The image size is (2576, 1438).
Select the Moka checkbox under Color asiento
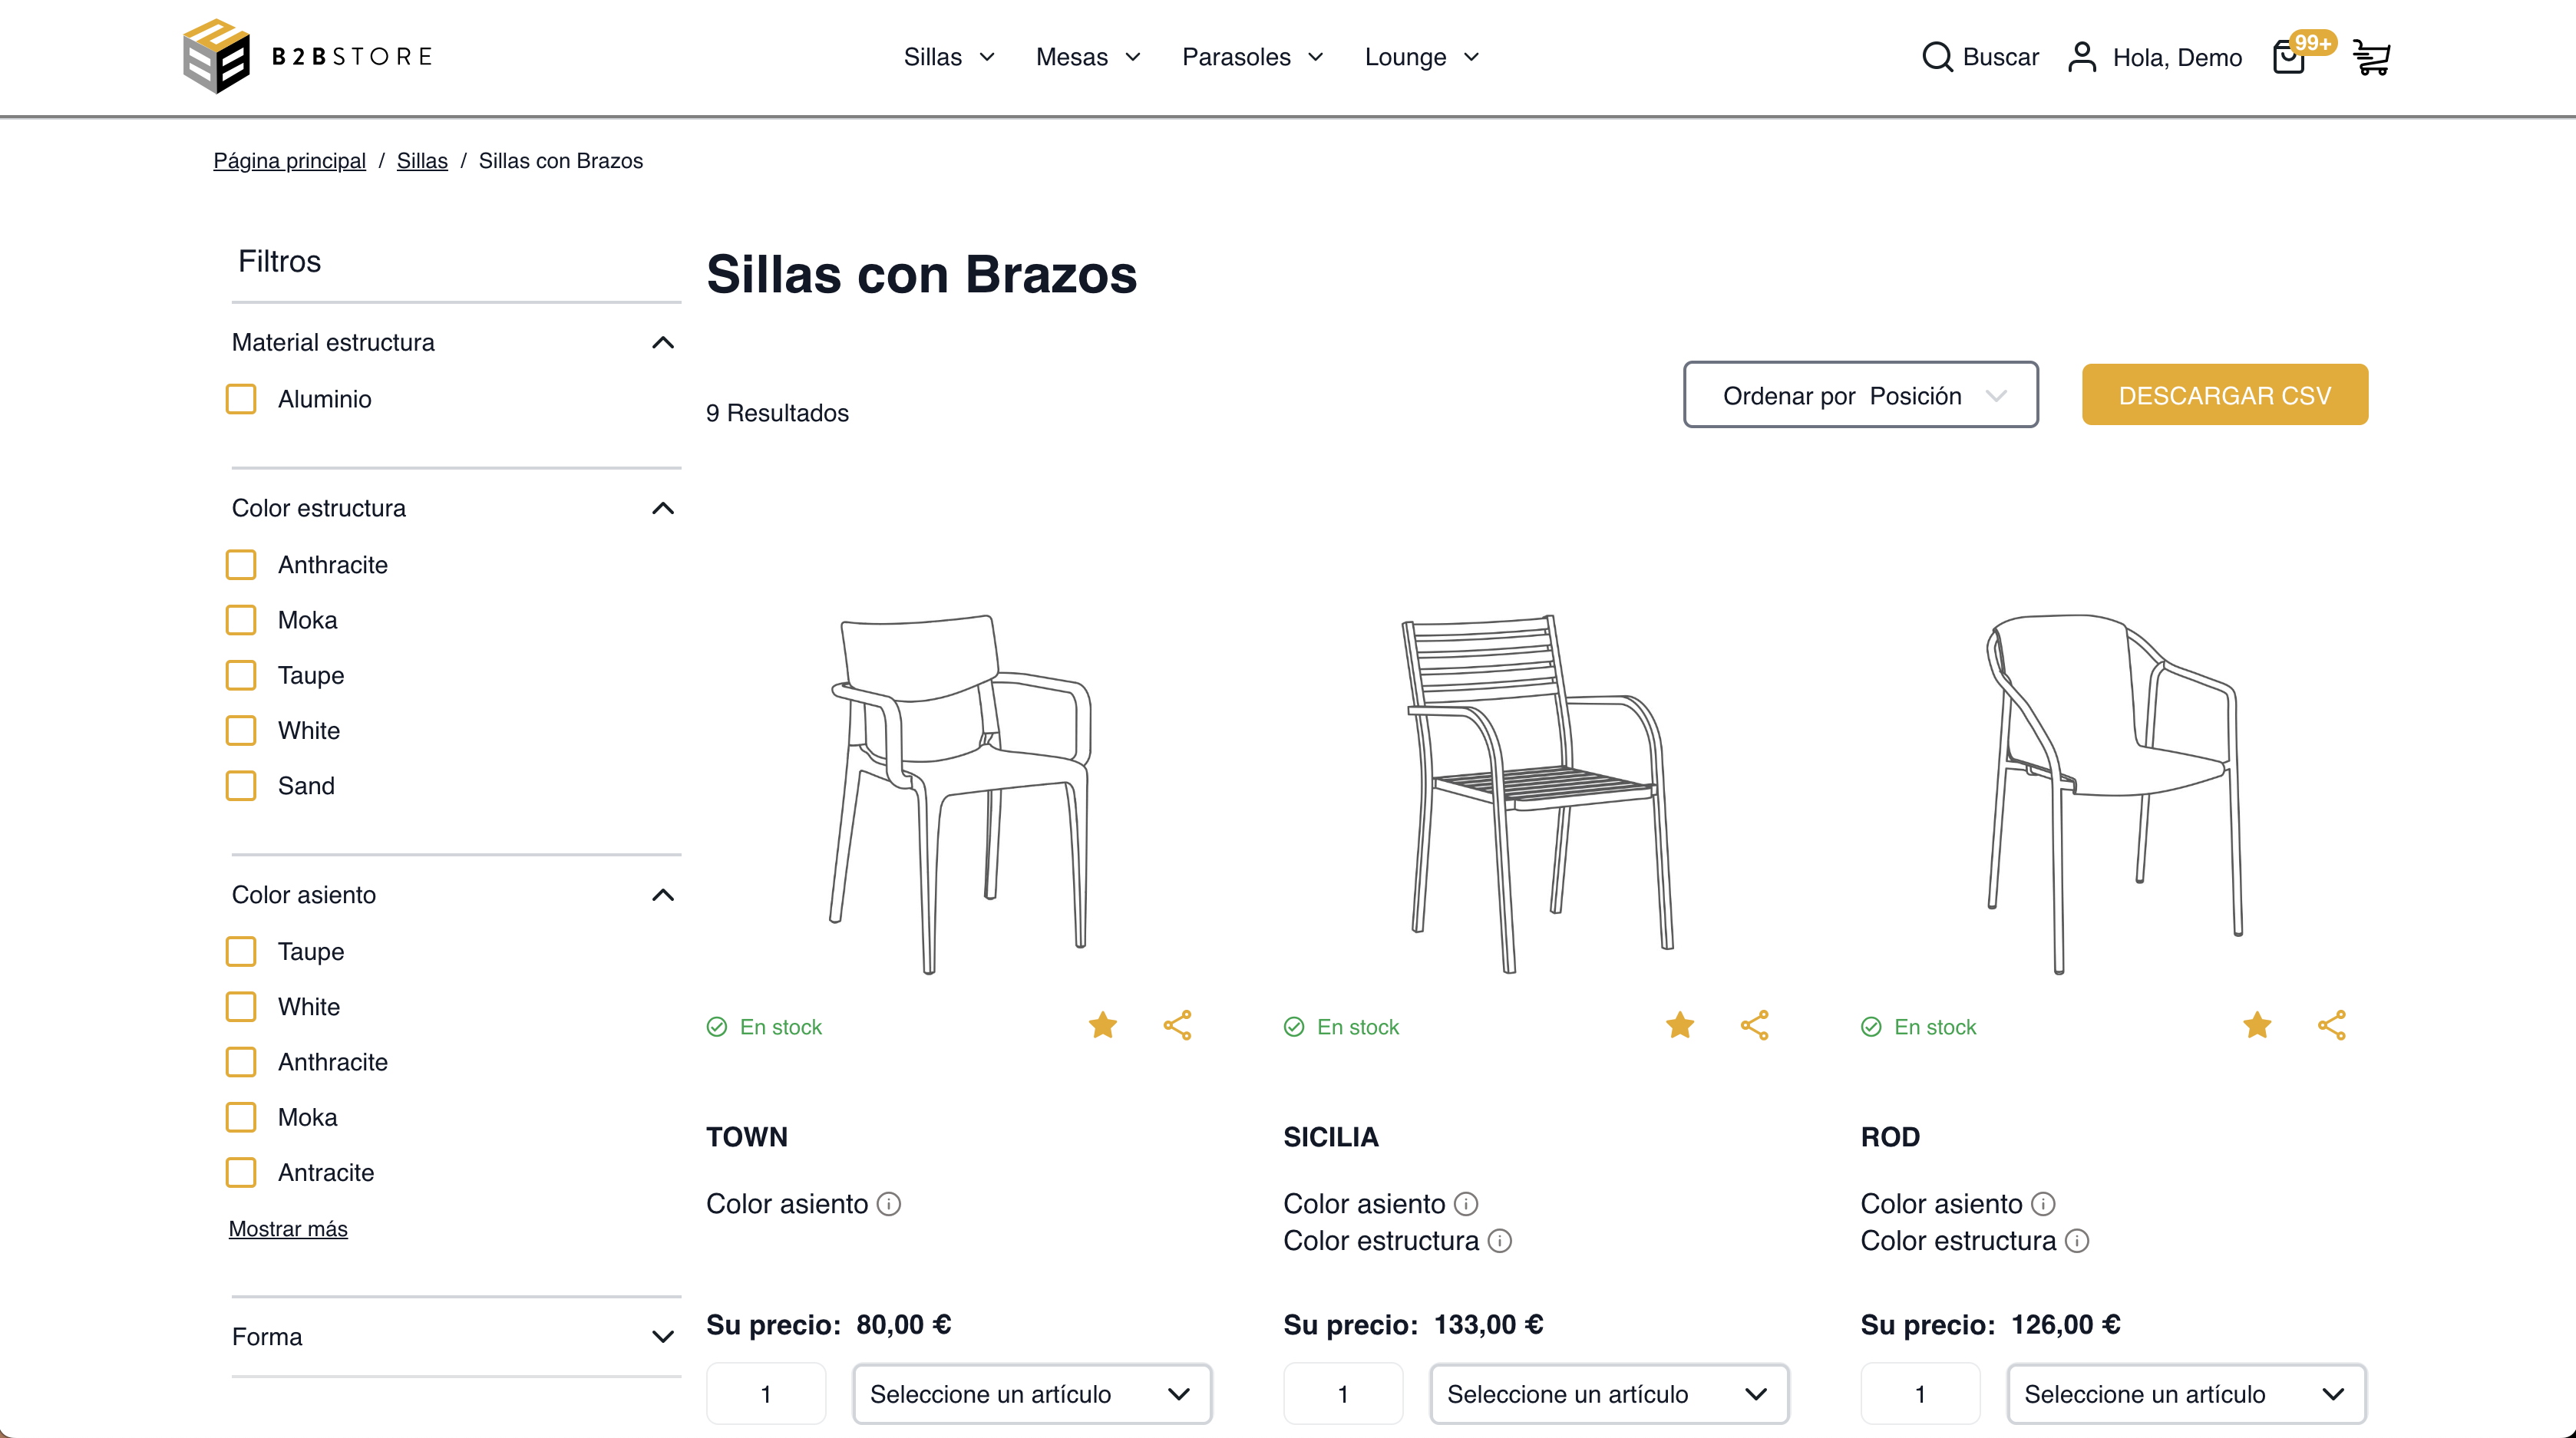coord(241,1117)
